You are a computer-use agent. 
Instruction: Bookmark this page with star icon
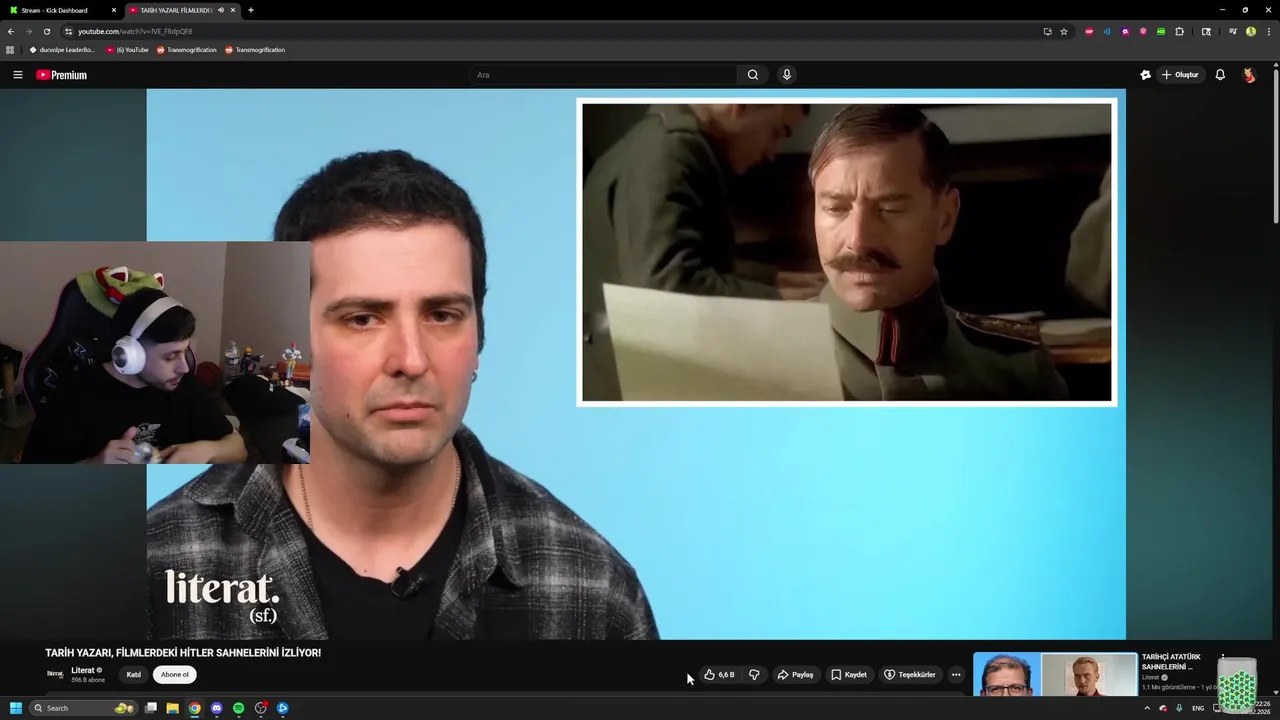coord(1064,31)
